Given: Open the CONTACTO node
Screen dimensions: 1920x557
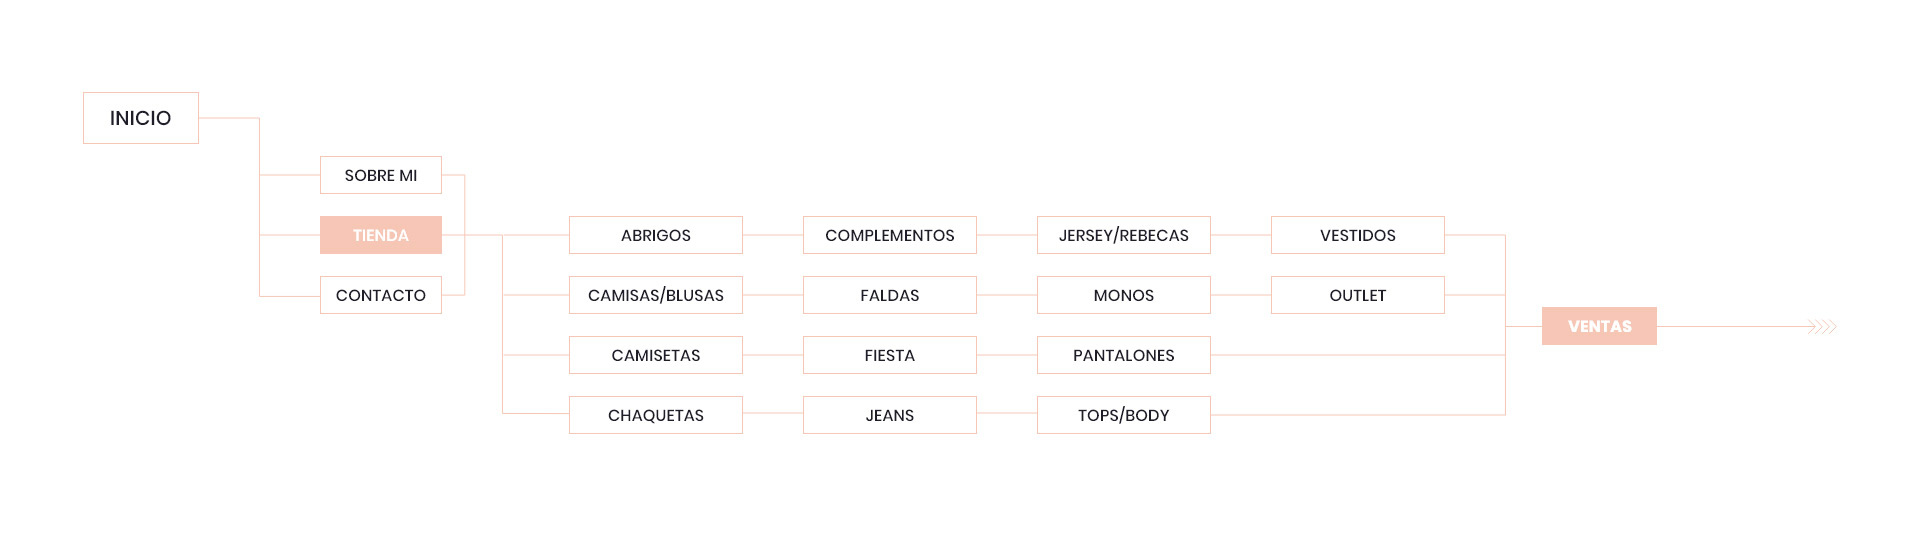Looking at the screenshot, I should [x=381, y=295].
